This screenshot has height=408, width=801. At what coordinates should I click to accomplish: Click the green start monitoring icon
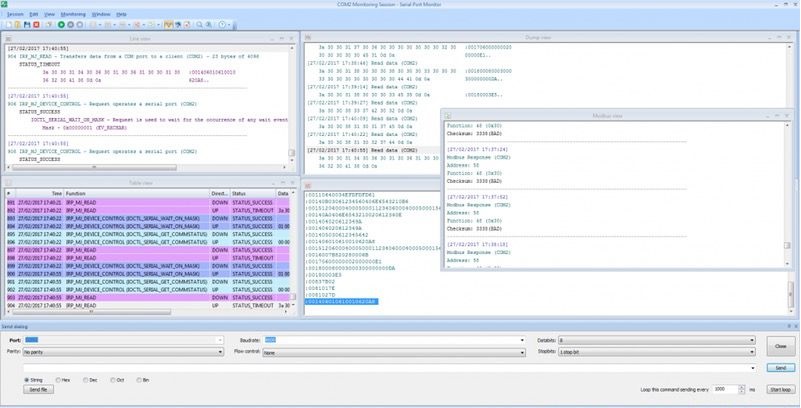coord(61,25)
